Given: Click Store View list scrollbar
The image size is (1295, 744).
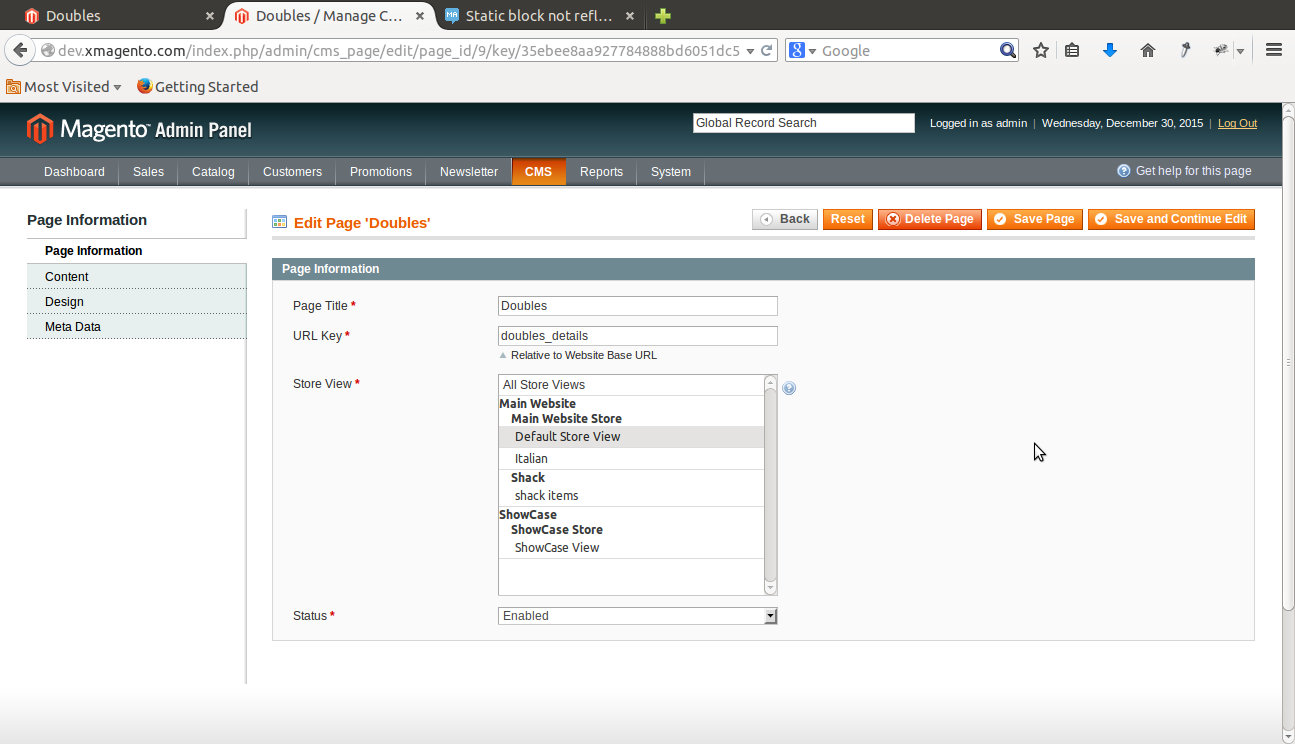Looking at the screenshot, I should coord(770,485).
